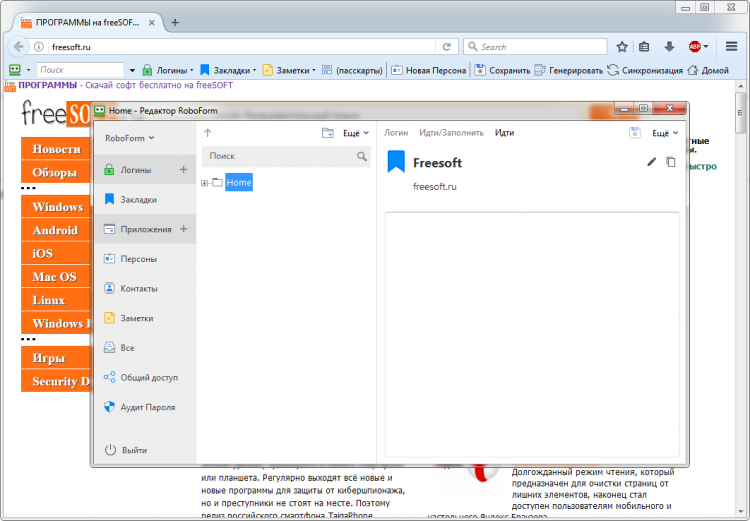Click Выйти to log out
Image resolution: width=750 pixels, height=521 pixels.
[x=126, y=450]
